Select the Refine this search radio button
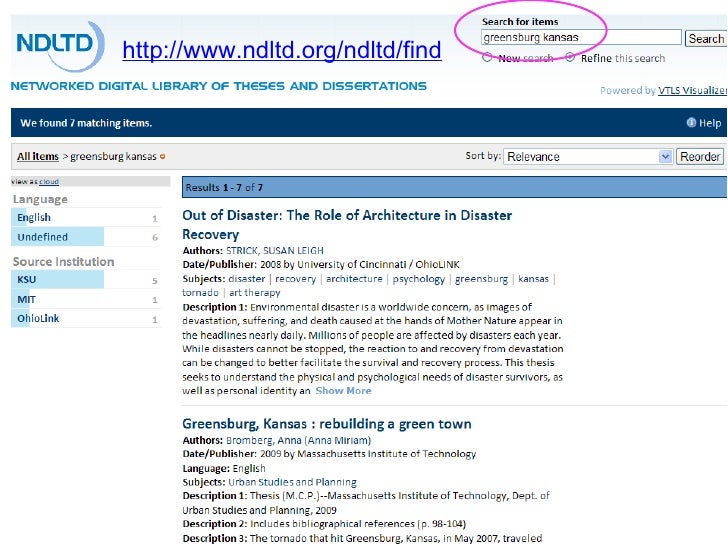The height and width of the screenshot is (546, 728). [x=570, y=58]
